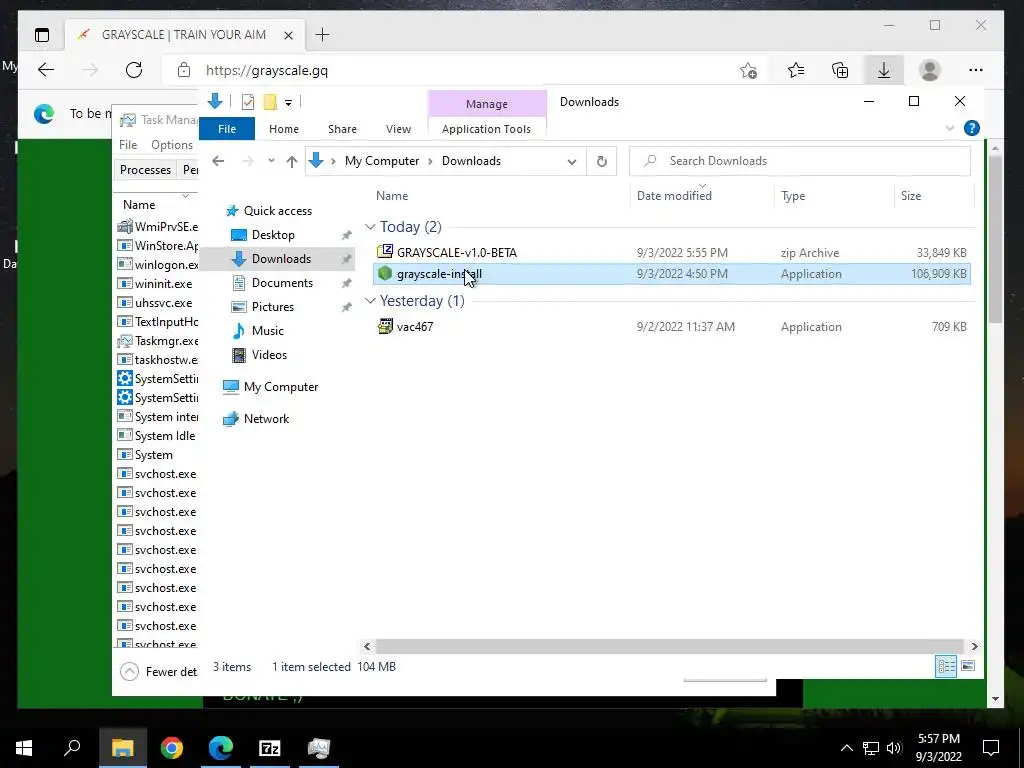Open the Share ribbon tab
The height and width of the screenshot is (768, 1024).
(x=342, y=129)
